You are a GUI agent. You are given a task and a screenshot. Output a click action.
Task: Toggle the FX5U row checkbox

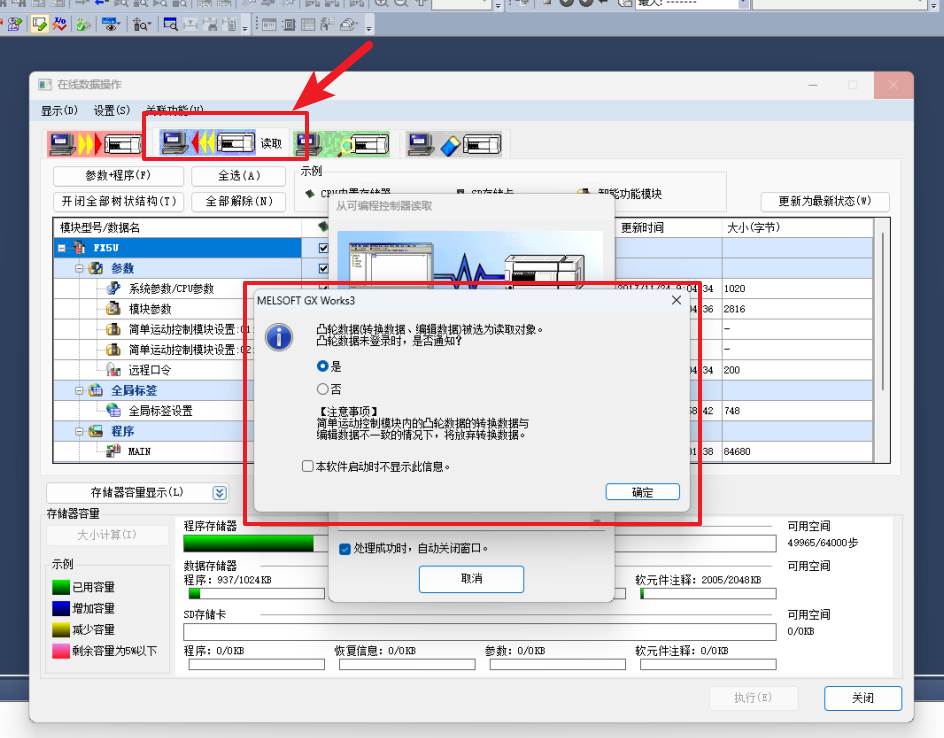coord(324,247)
